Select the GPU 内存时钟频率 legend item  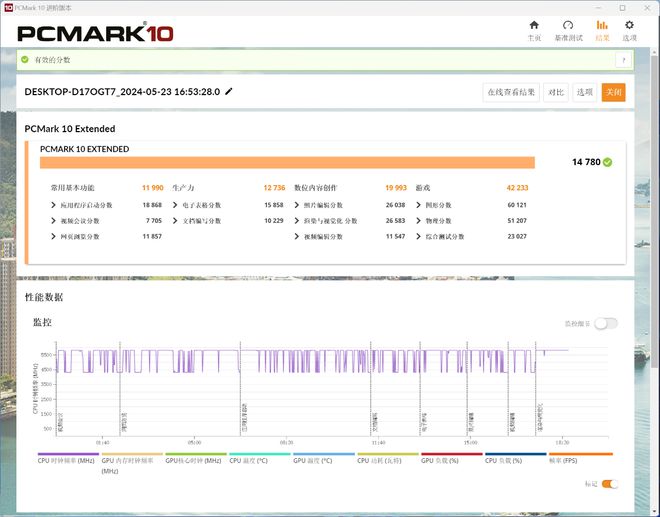tap(132, 464)
